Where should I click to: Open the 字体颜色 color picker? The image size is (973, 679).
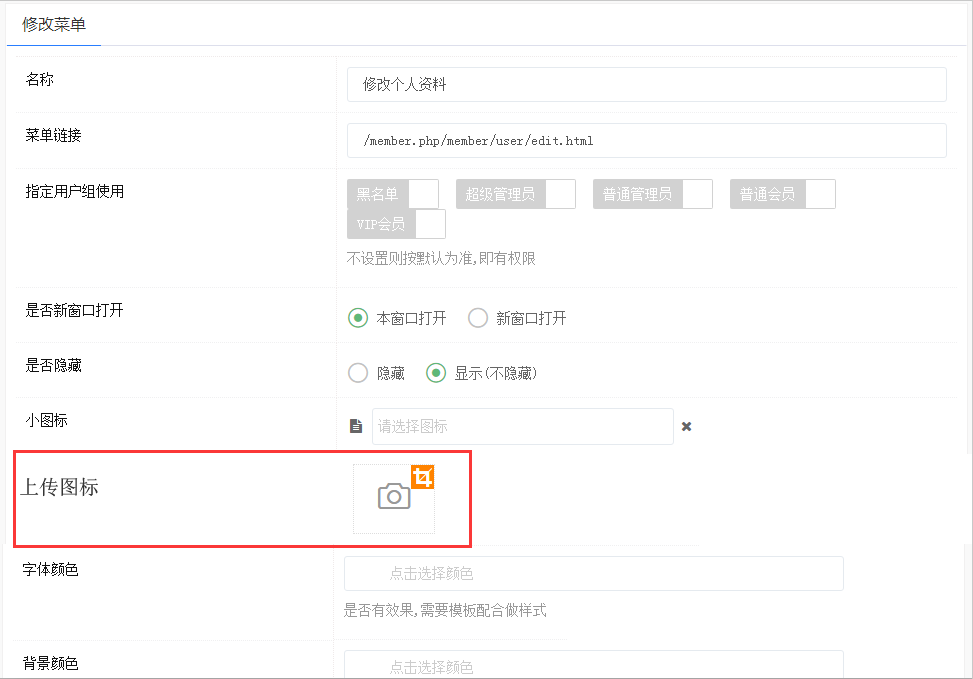(593, 573)
